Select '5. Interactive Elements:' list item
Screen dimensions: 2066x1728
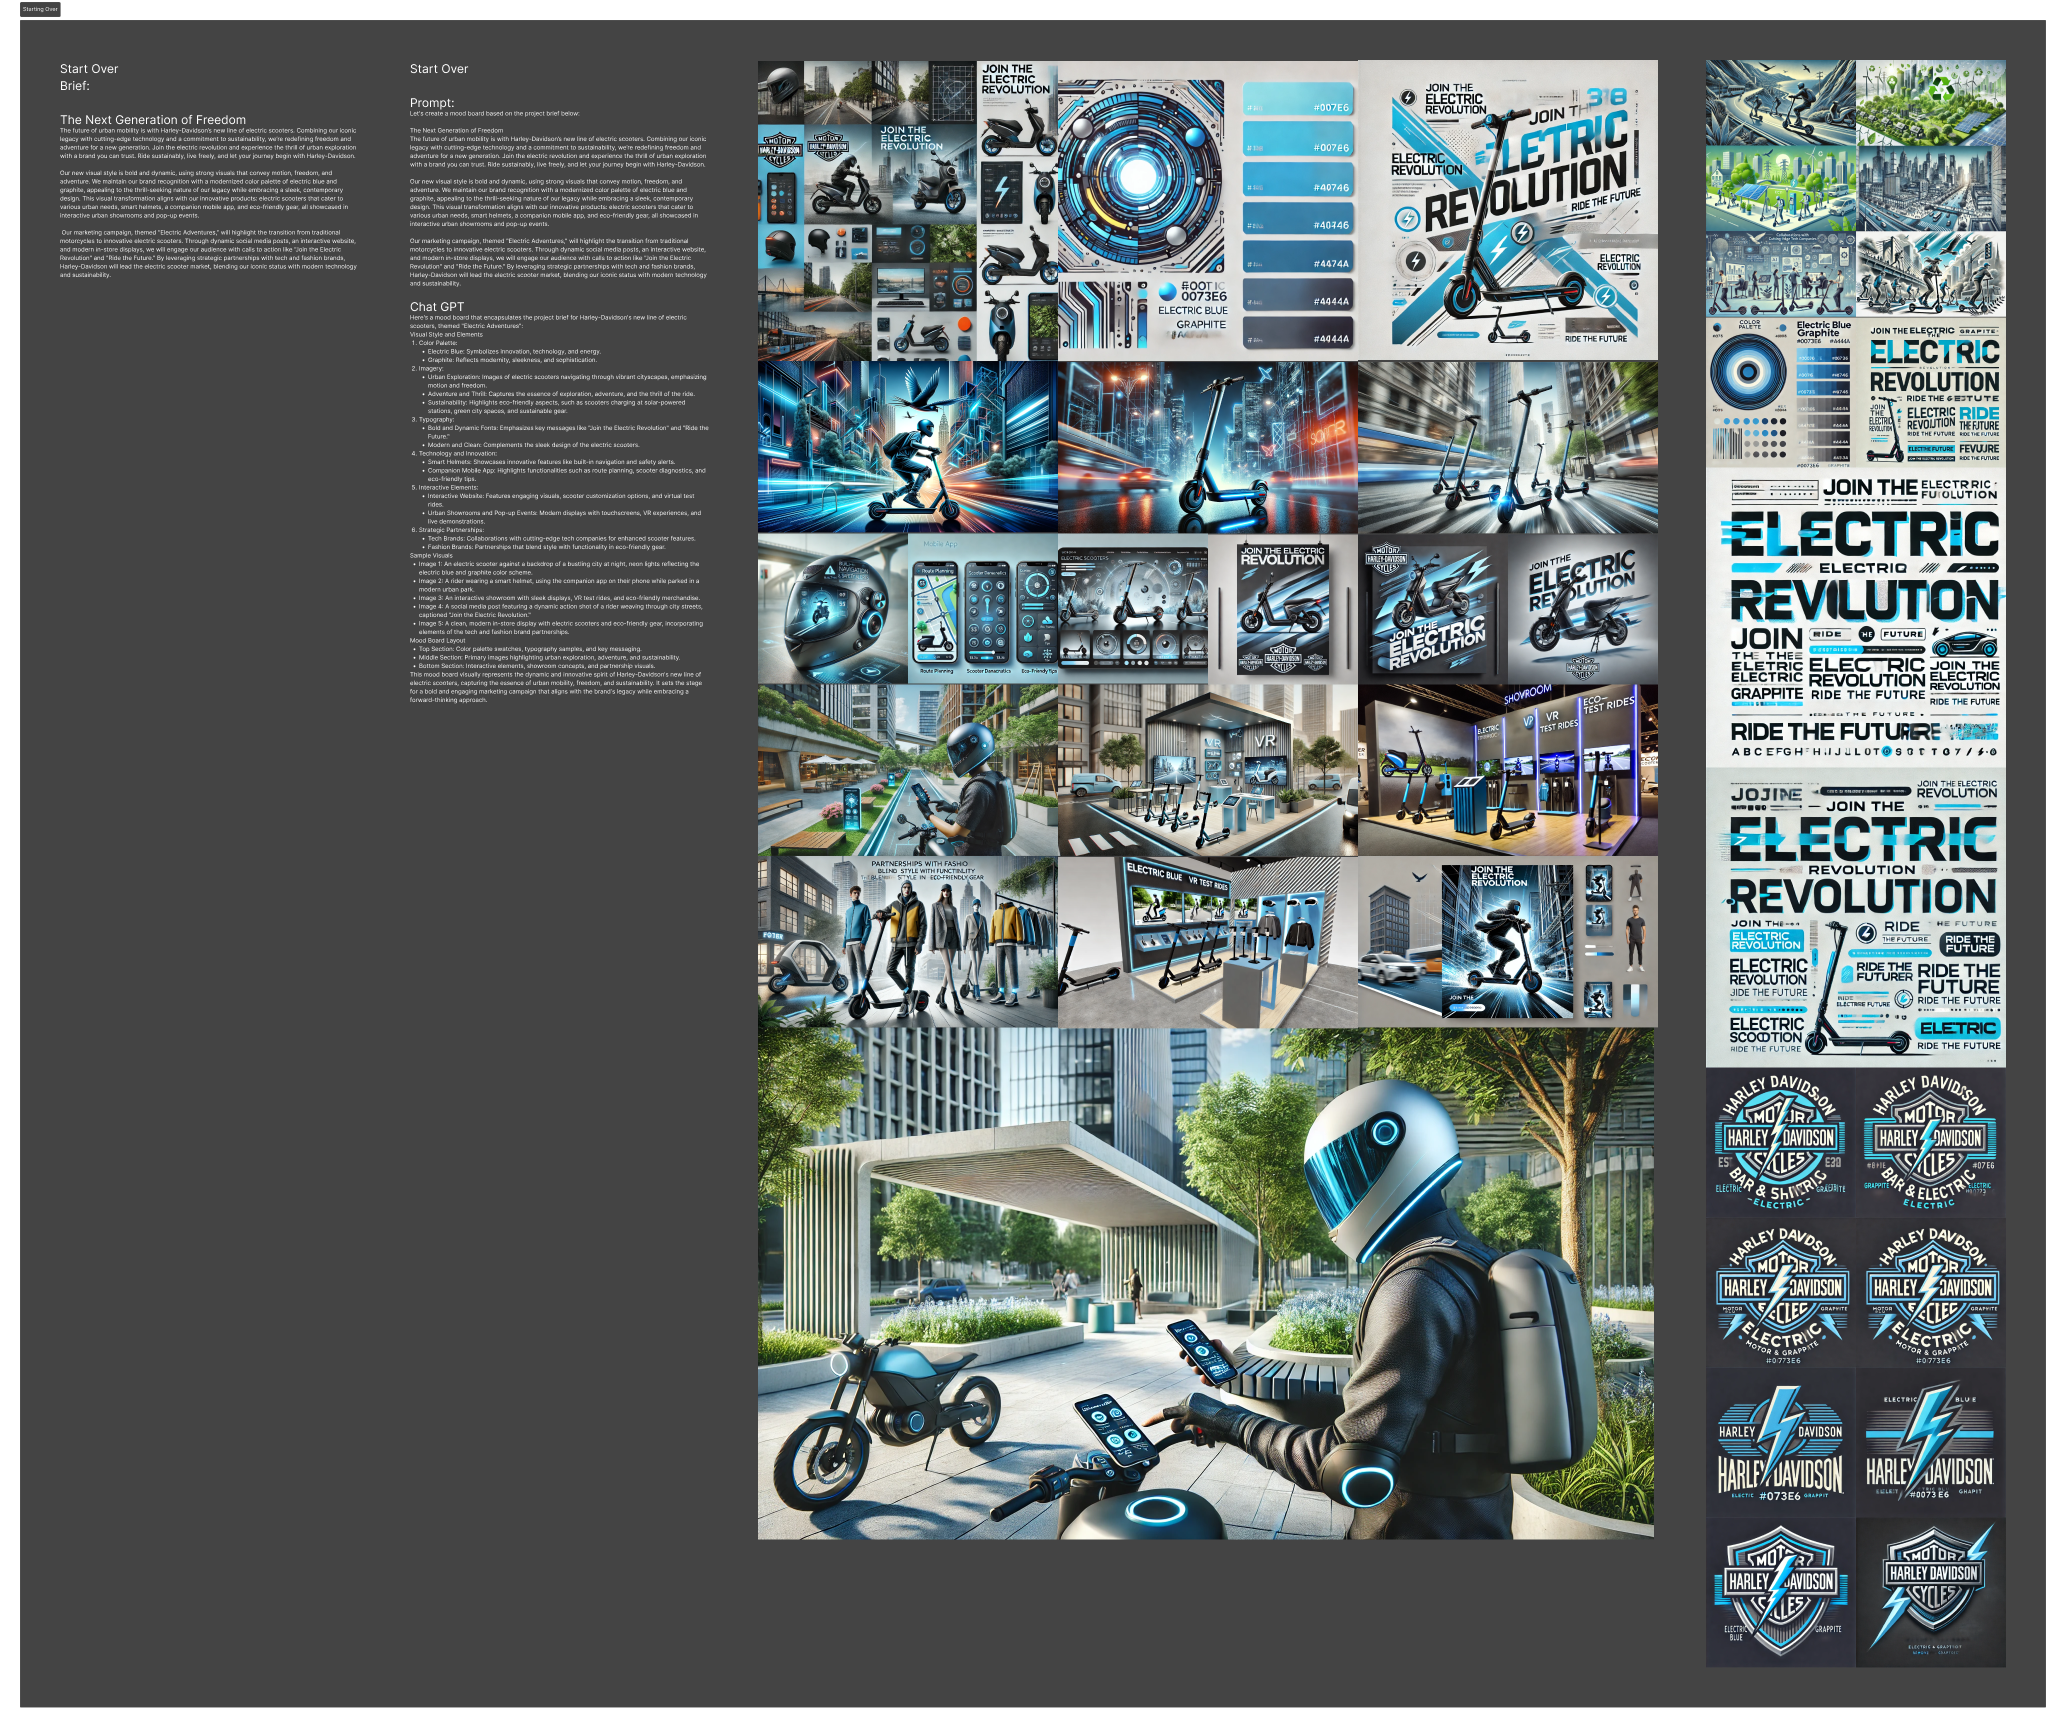[x=447, y=488]
